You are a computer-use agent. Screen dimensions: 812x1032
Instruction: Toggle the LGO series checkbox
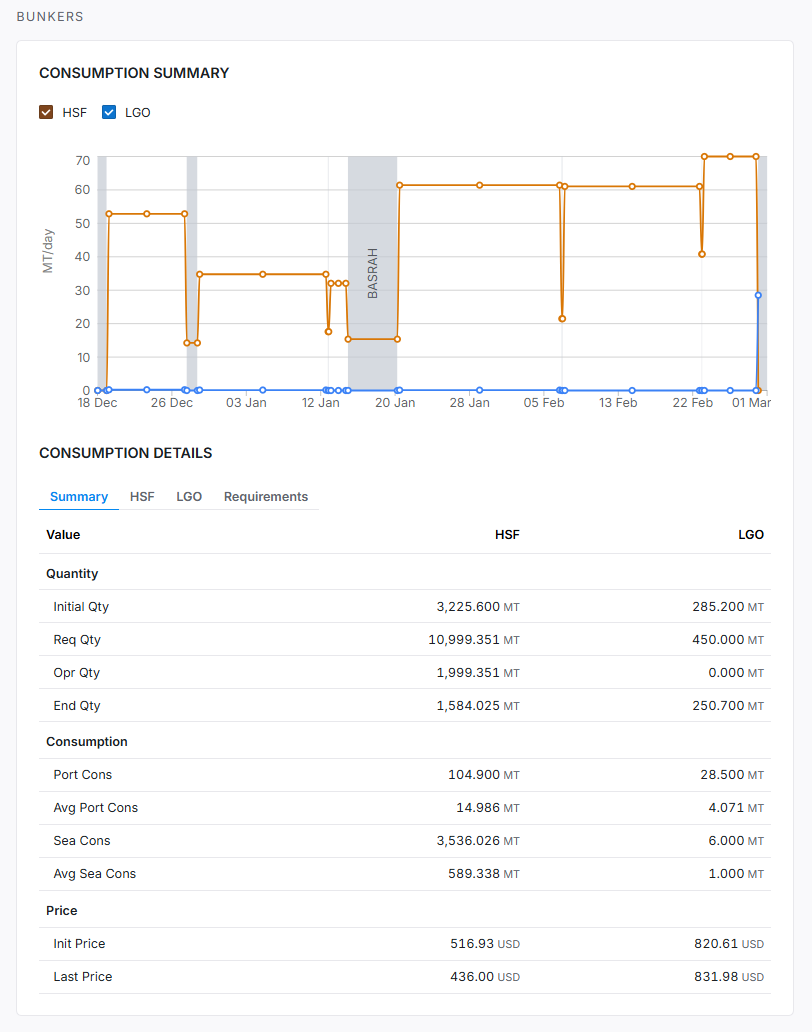point(110,112)
